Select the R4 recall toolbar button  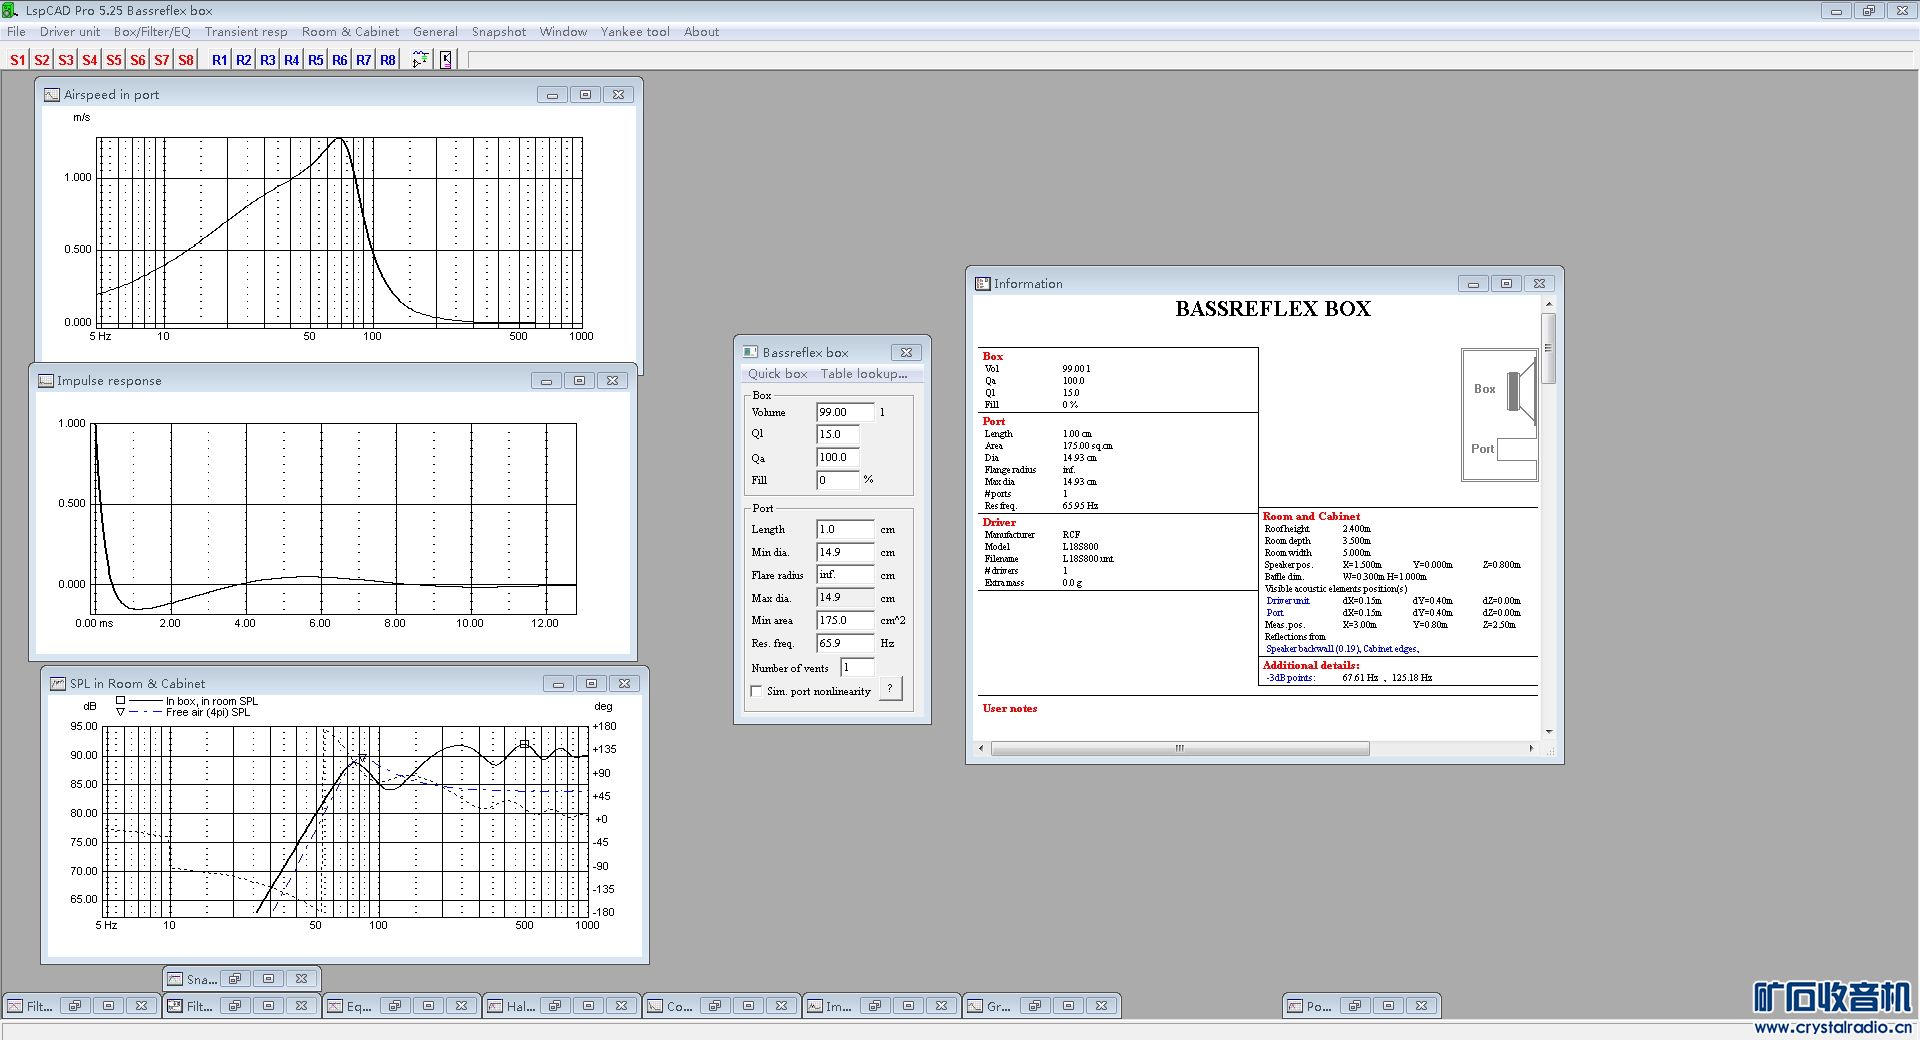pos(291,60)
